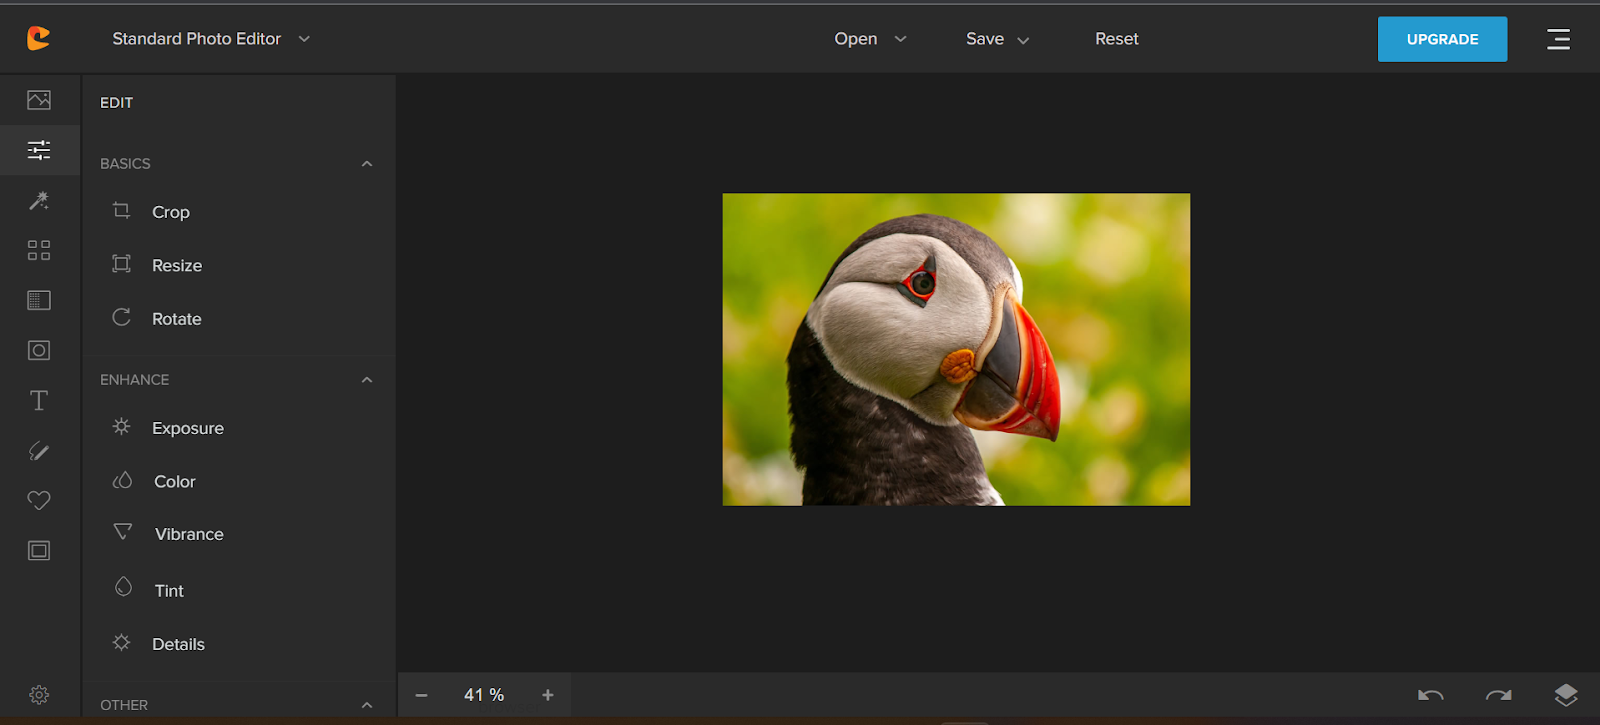Click the Colorcinch logo icon
The width and height of the screenshot is (1600, 725).
click(x=39, y=38)
